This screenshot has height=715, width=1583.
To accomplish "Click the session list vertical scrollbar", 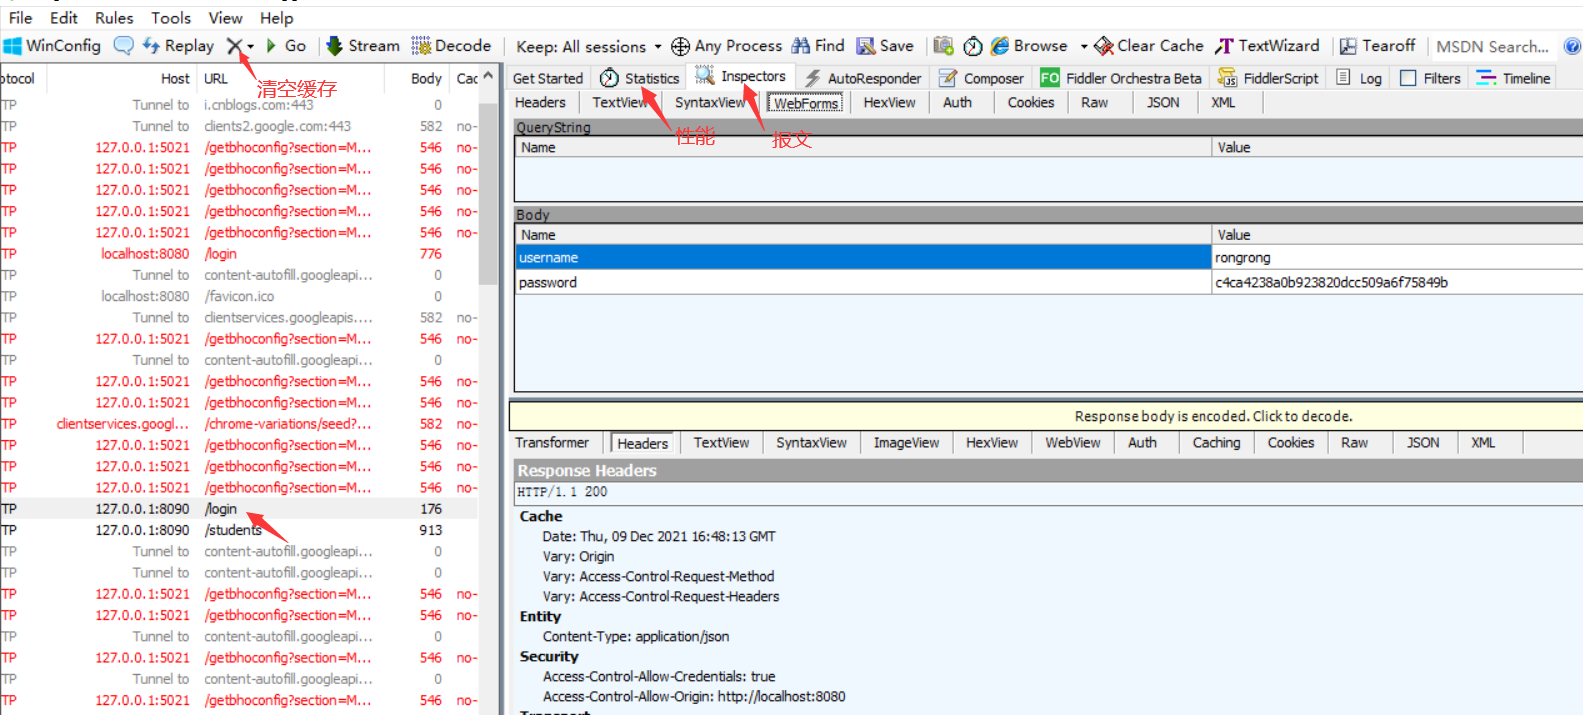I will coord(488,195).
